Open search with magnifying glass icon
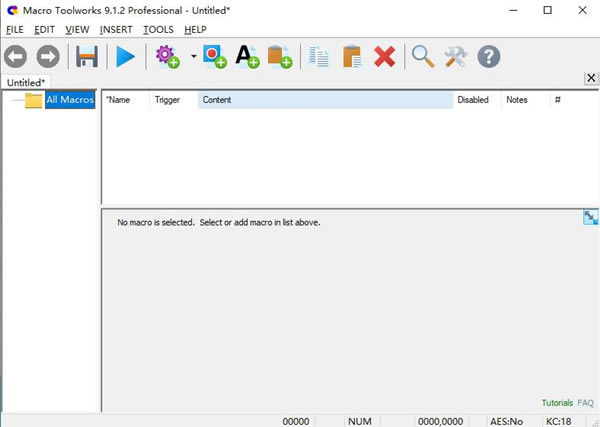This screenshot has width=600, height=427. [x=423, y=57]
